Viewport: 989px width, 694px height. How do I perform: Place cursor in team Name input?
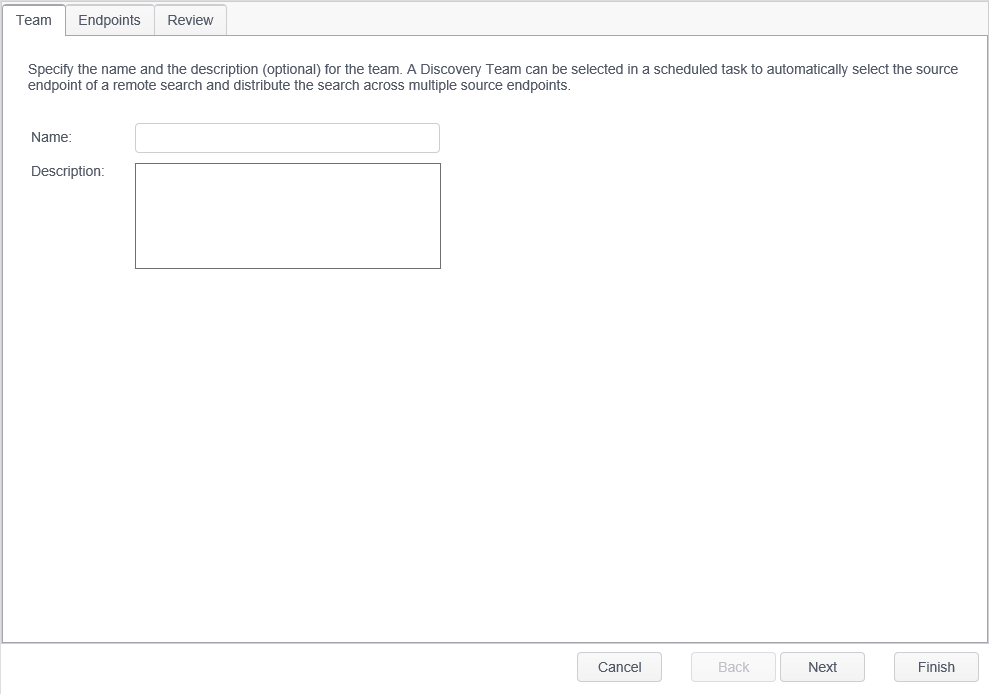[287, 138]
